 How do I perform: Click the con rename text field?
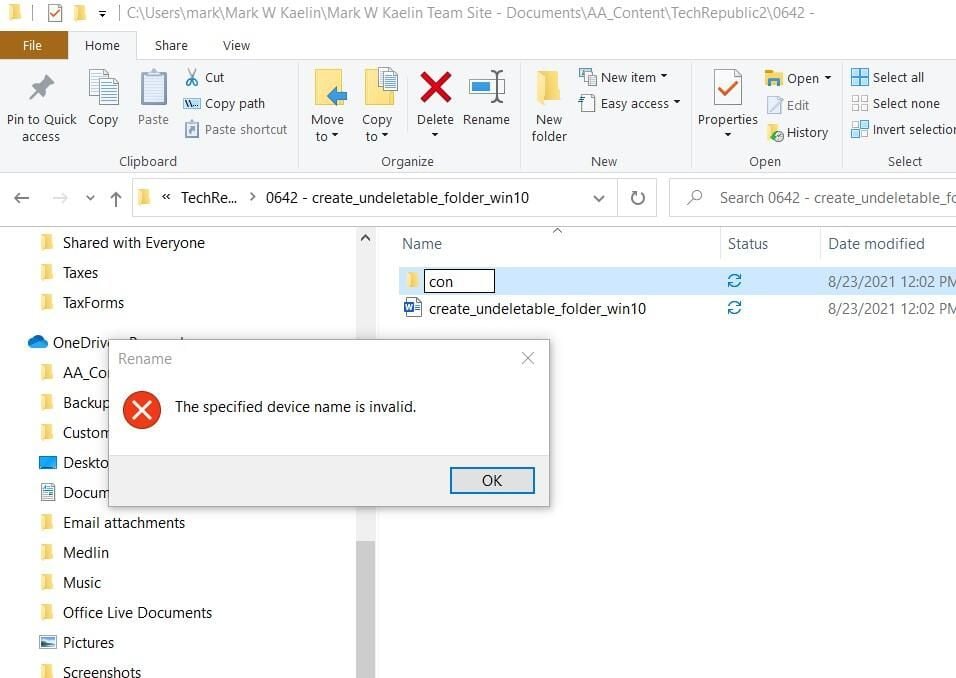coord(459,281)
